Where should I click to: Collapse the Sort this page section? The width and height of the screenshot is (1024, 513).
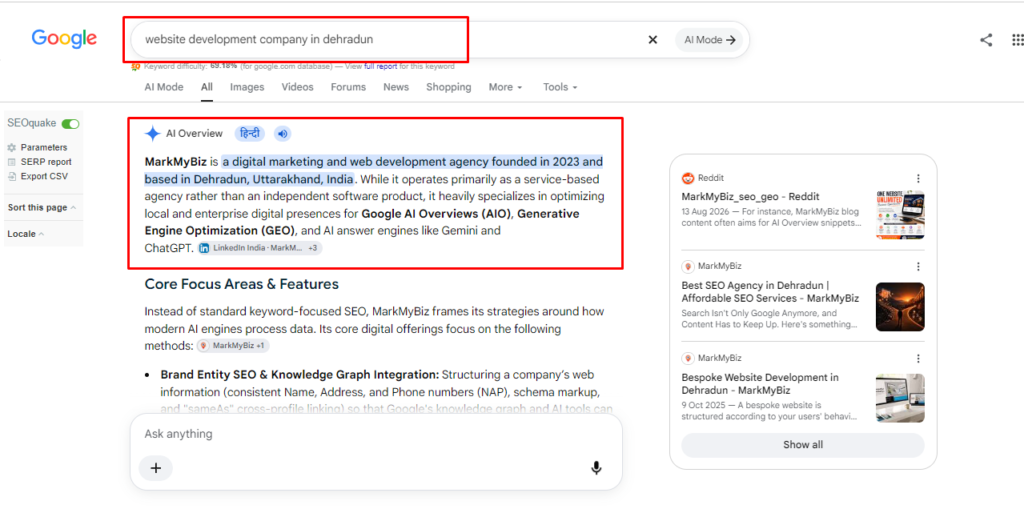pos(42,208)
